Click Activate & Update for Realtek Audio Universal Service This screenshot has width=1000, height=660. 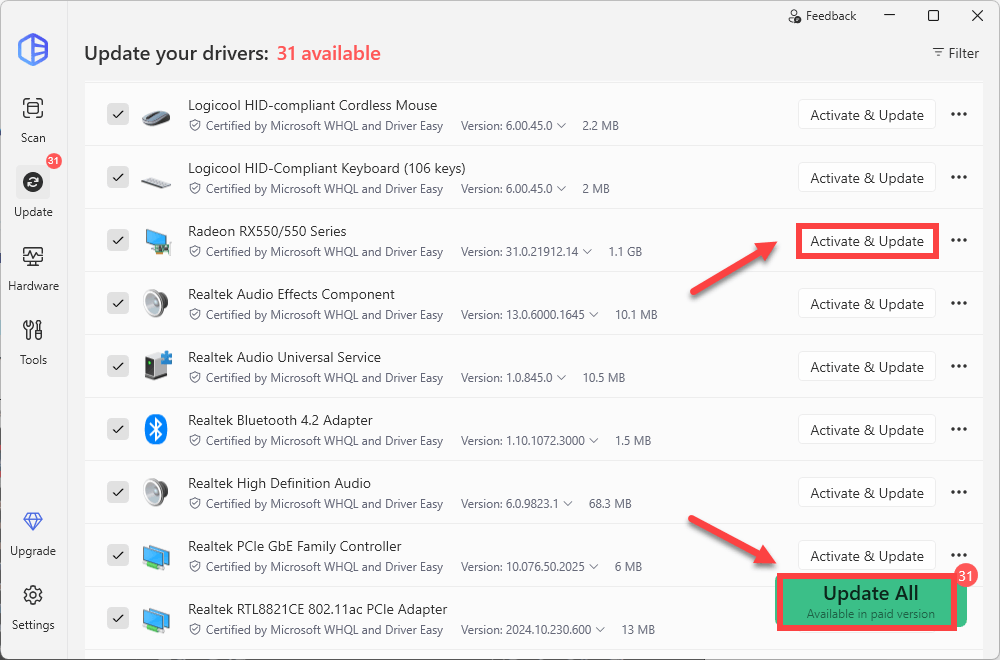866,367
